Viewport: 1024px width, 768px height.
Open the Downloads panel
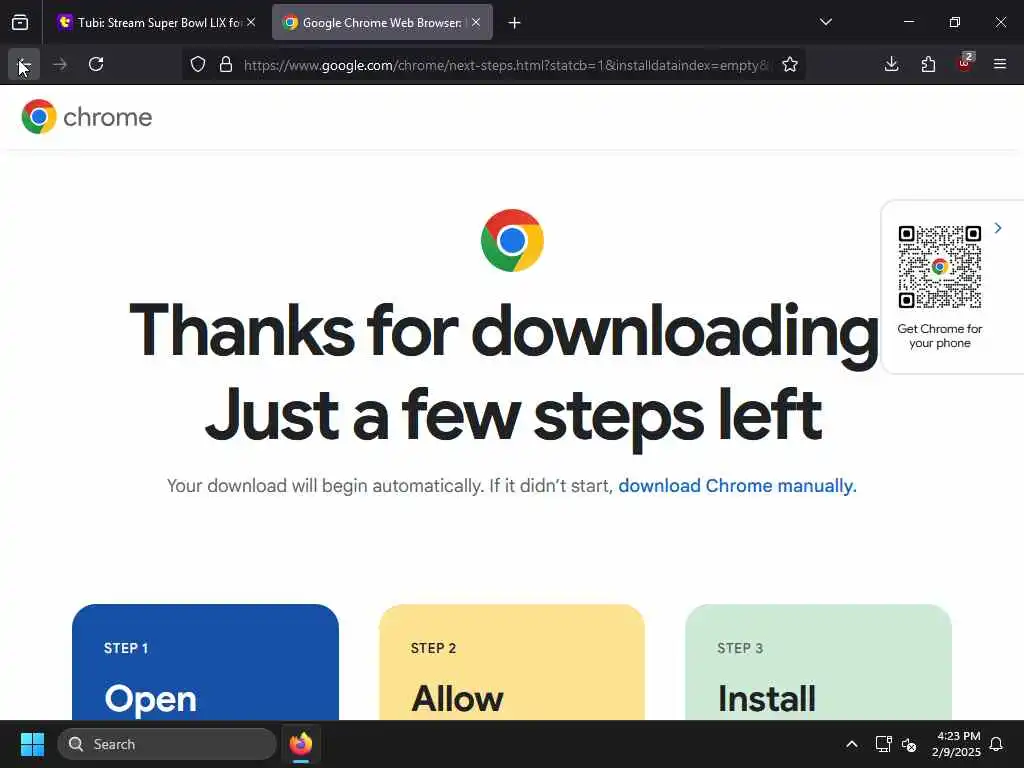[x=891, y=64]
